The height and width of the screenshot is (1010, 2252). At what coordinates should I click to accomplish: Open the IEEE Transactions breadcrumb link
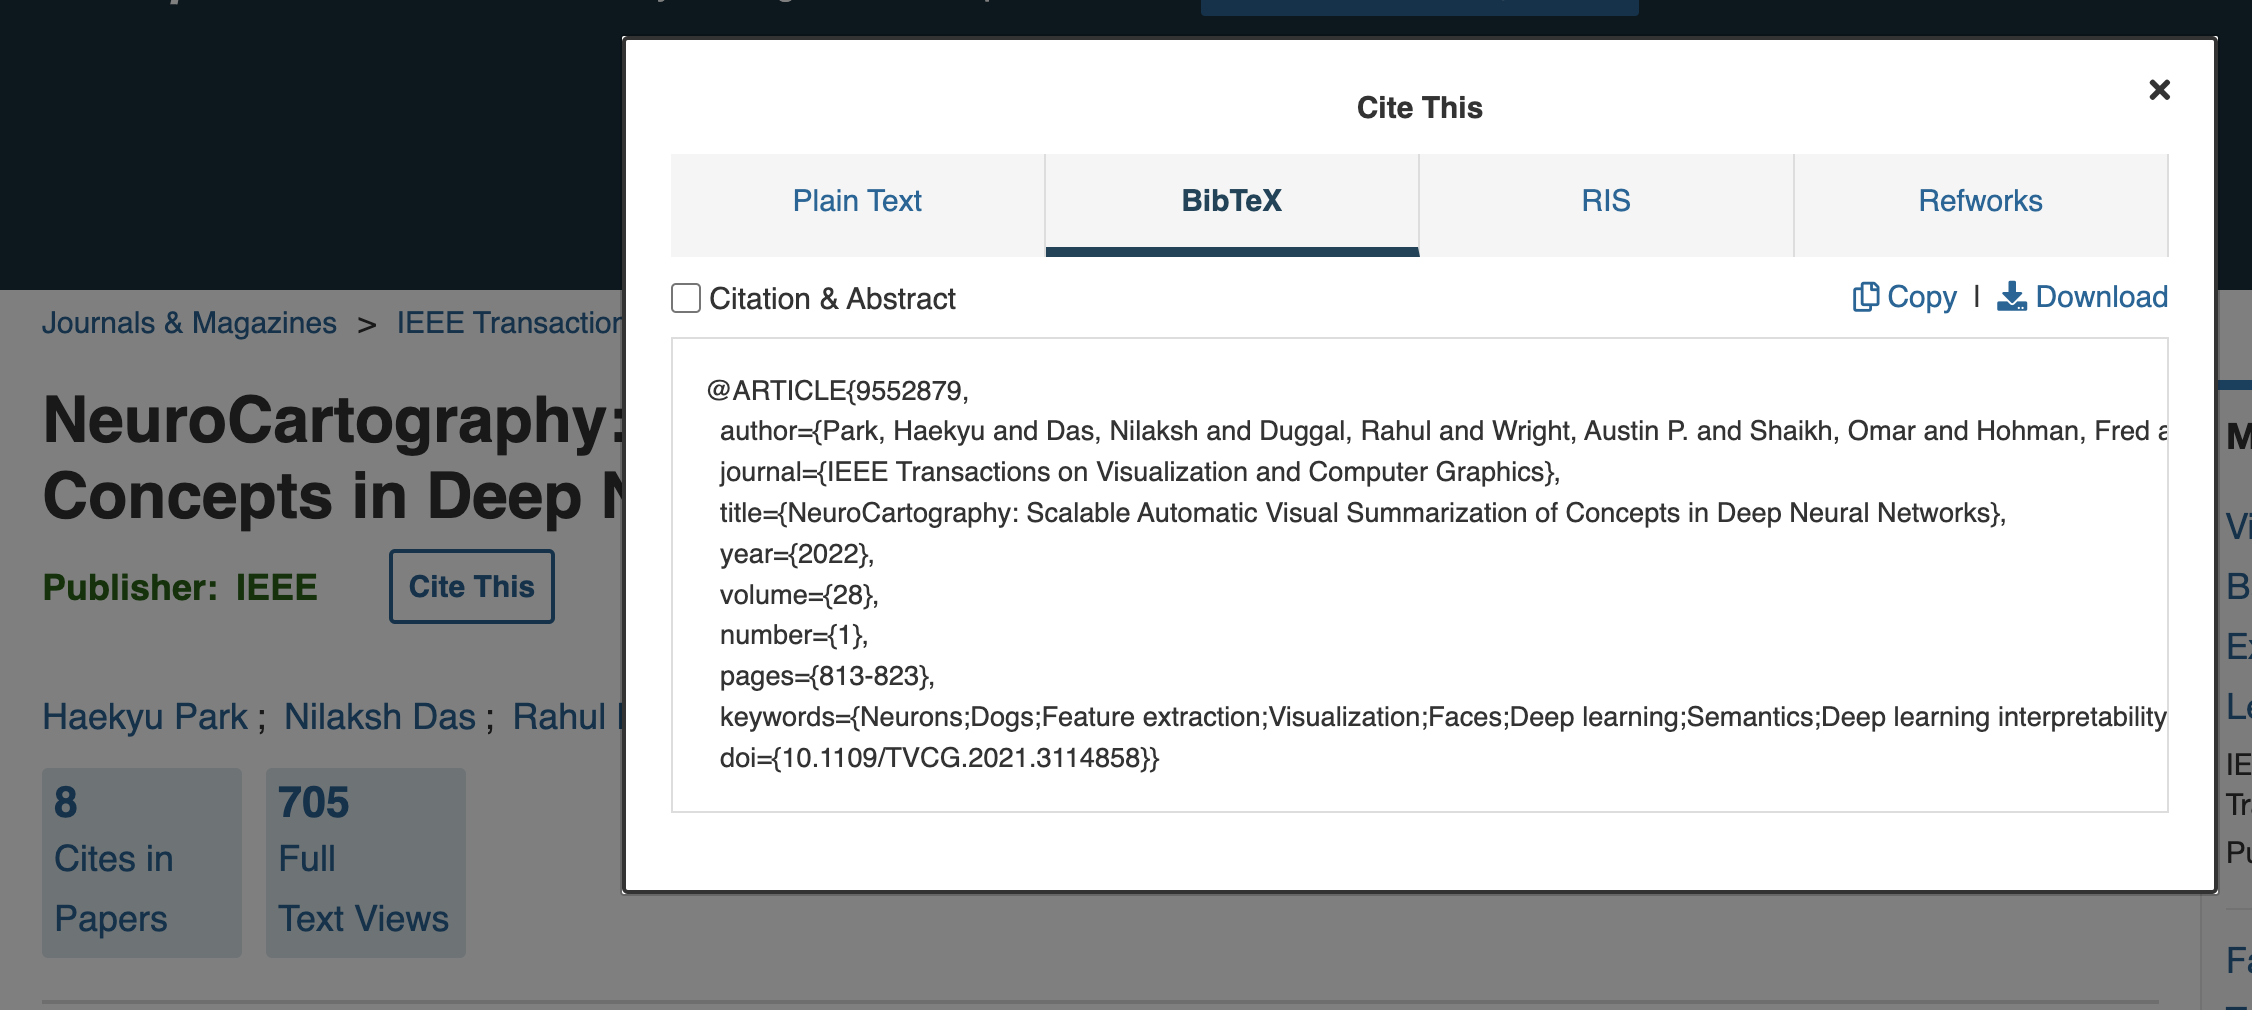(x=509, y=323)
